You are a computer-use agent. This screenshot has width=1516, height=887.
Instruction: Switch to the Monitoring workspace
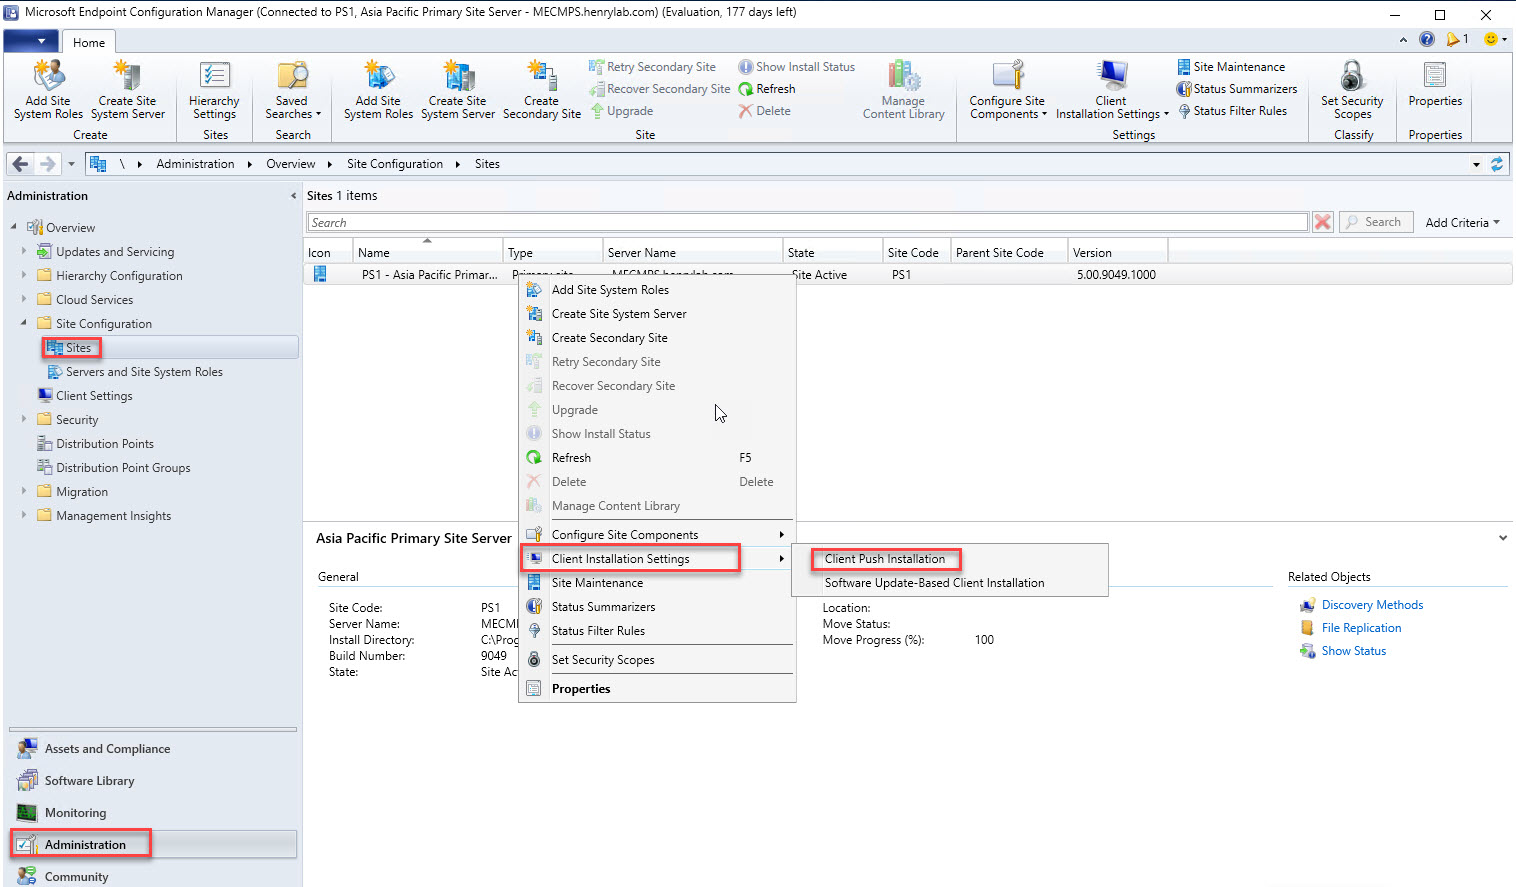75,813
